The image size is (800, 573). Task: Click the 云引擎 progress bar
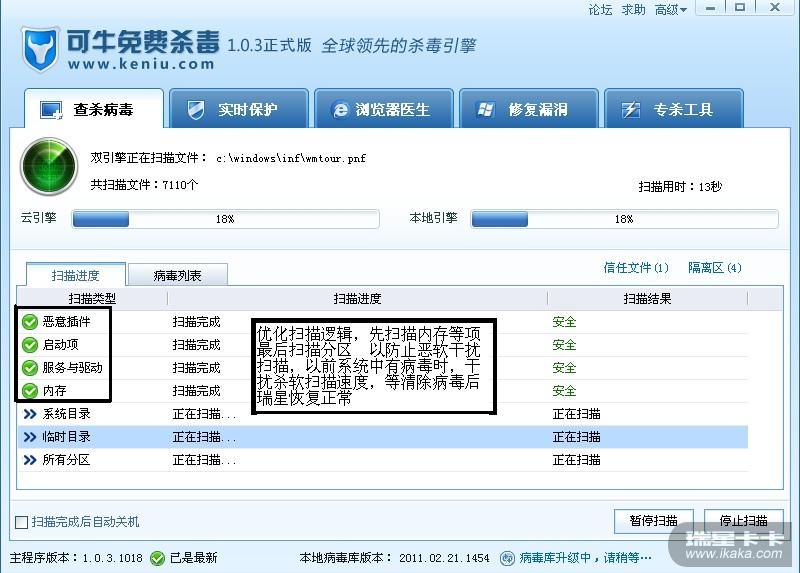click(226, 219)
